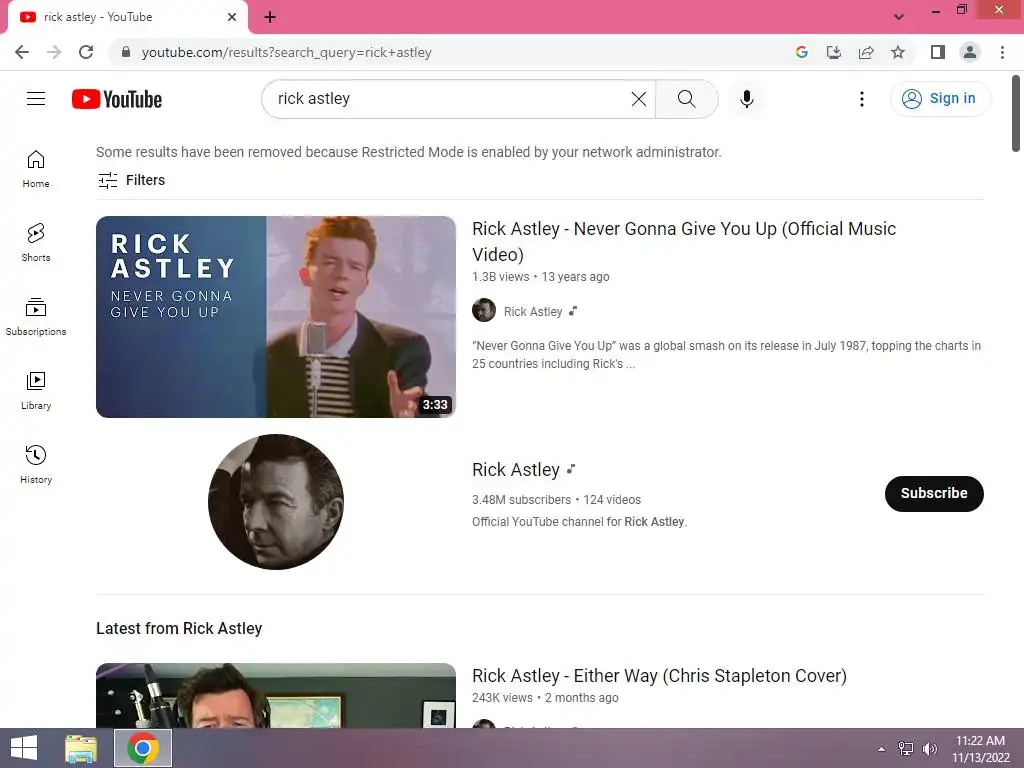Expand the tab search chevron
This screenshot has height=768, width=1024.
point(899,17)
